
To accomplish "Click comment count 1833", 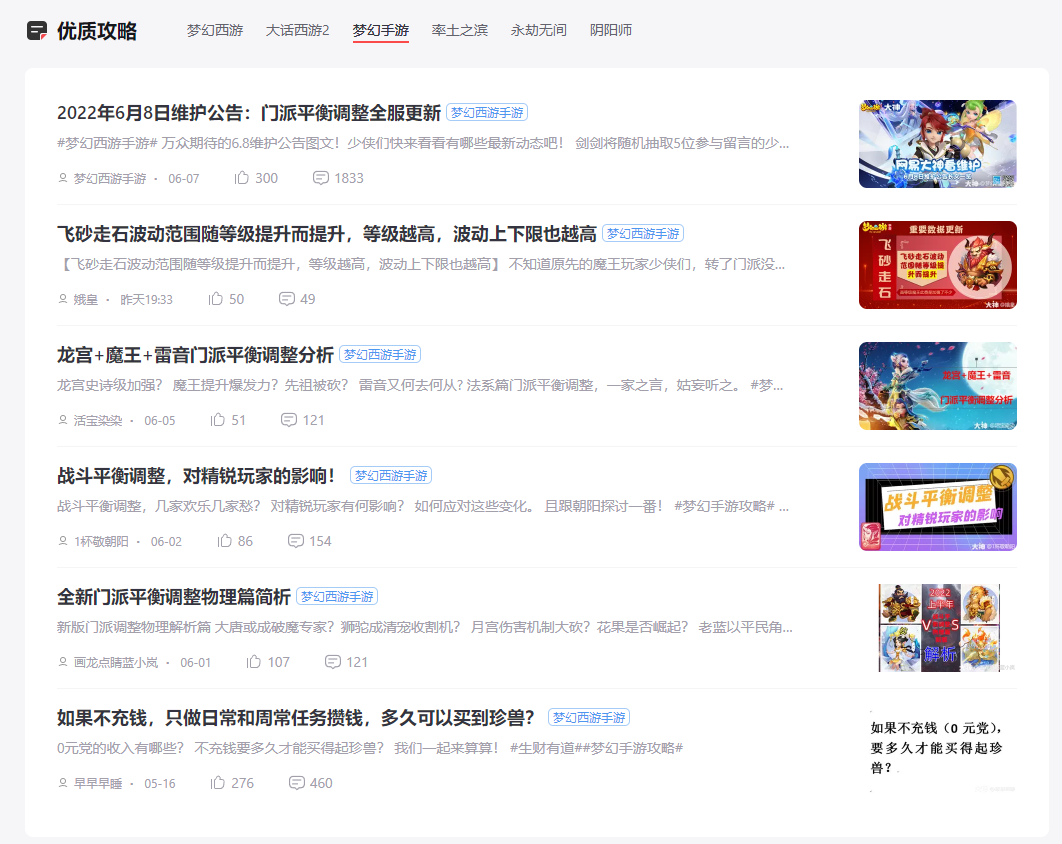I will 349,178.
